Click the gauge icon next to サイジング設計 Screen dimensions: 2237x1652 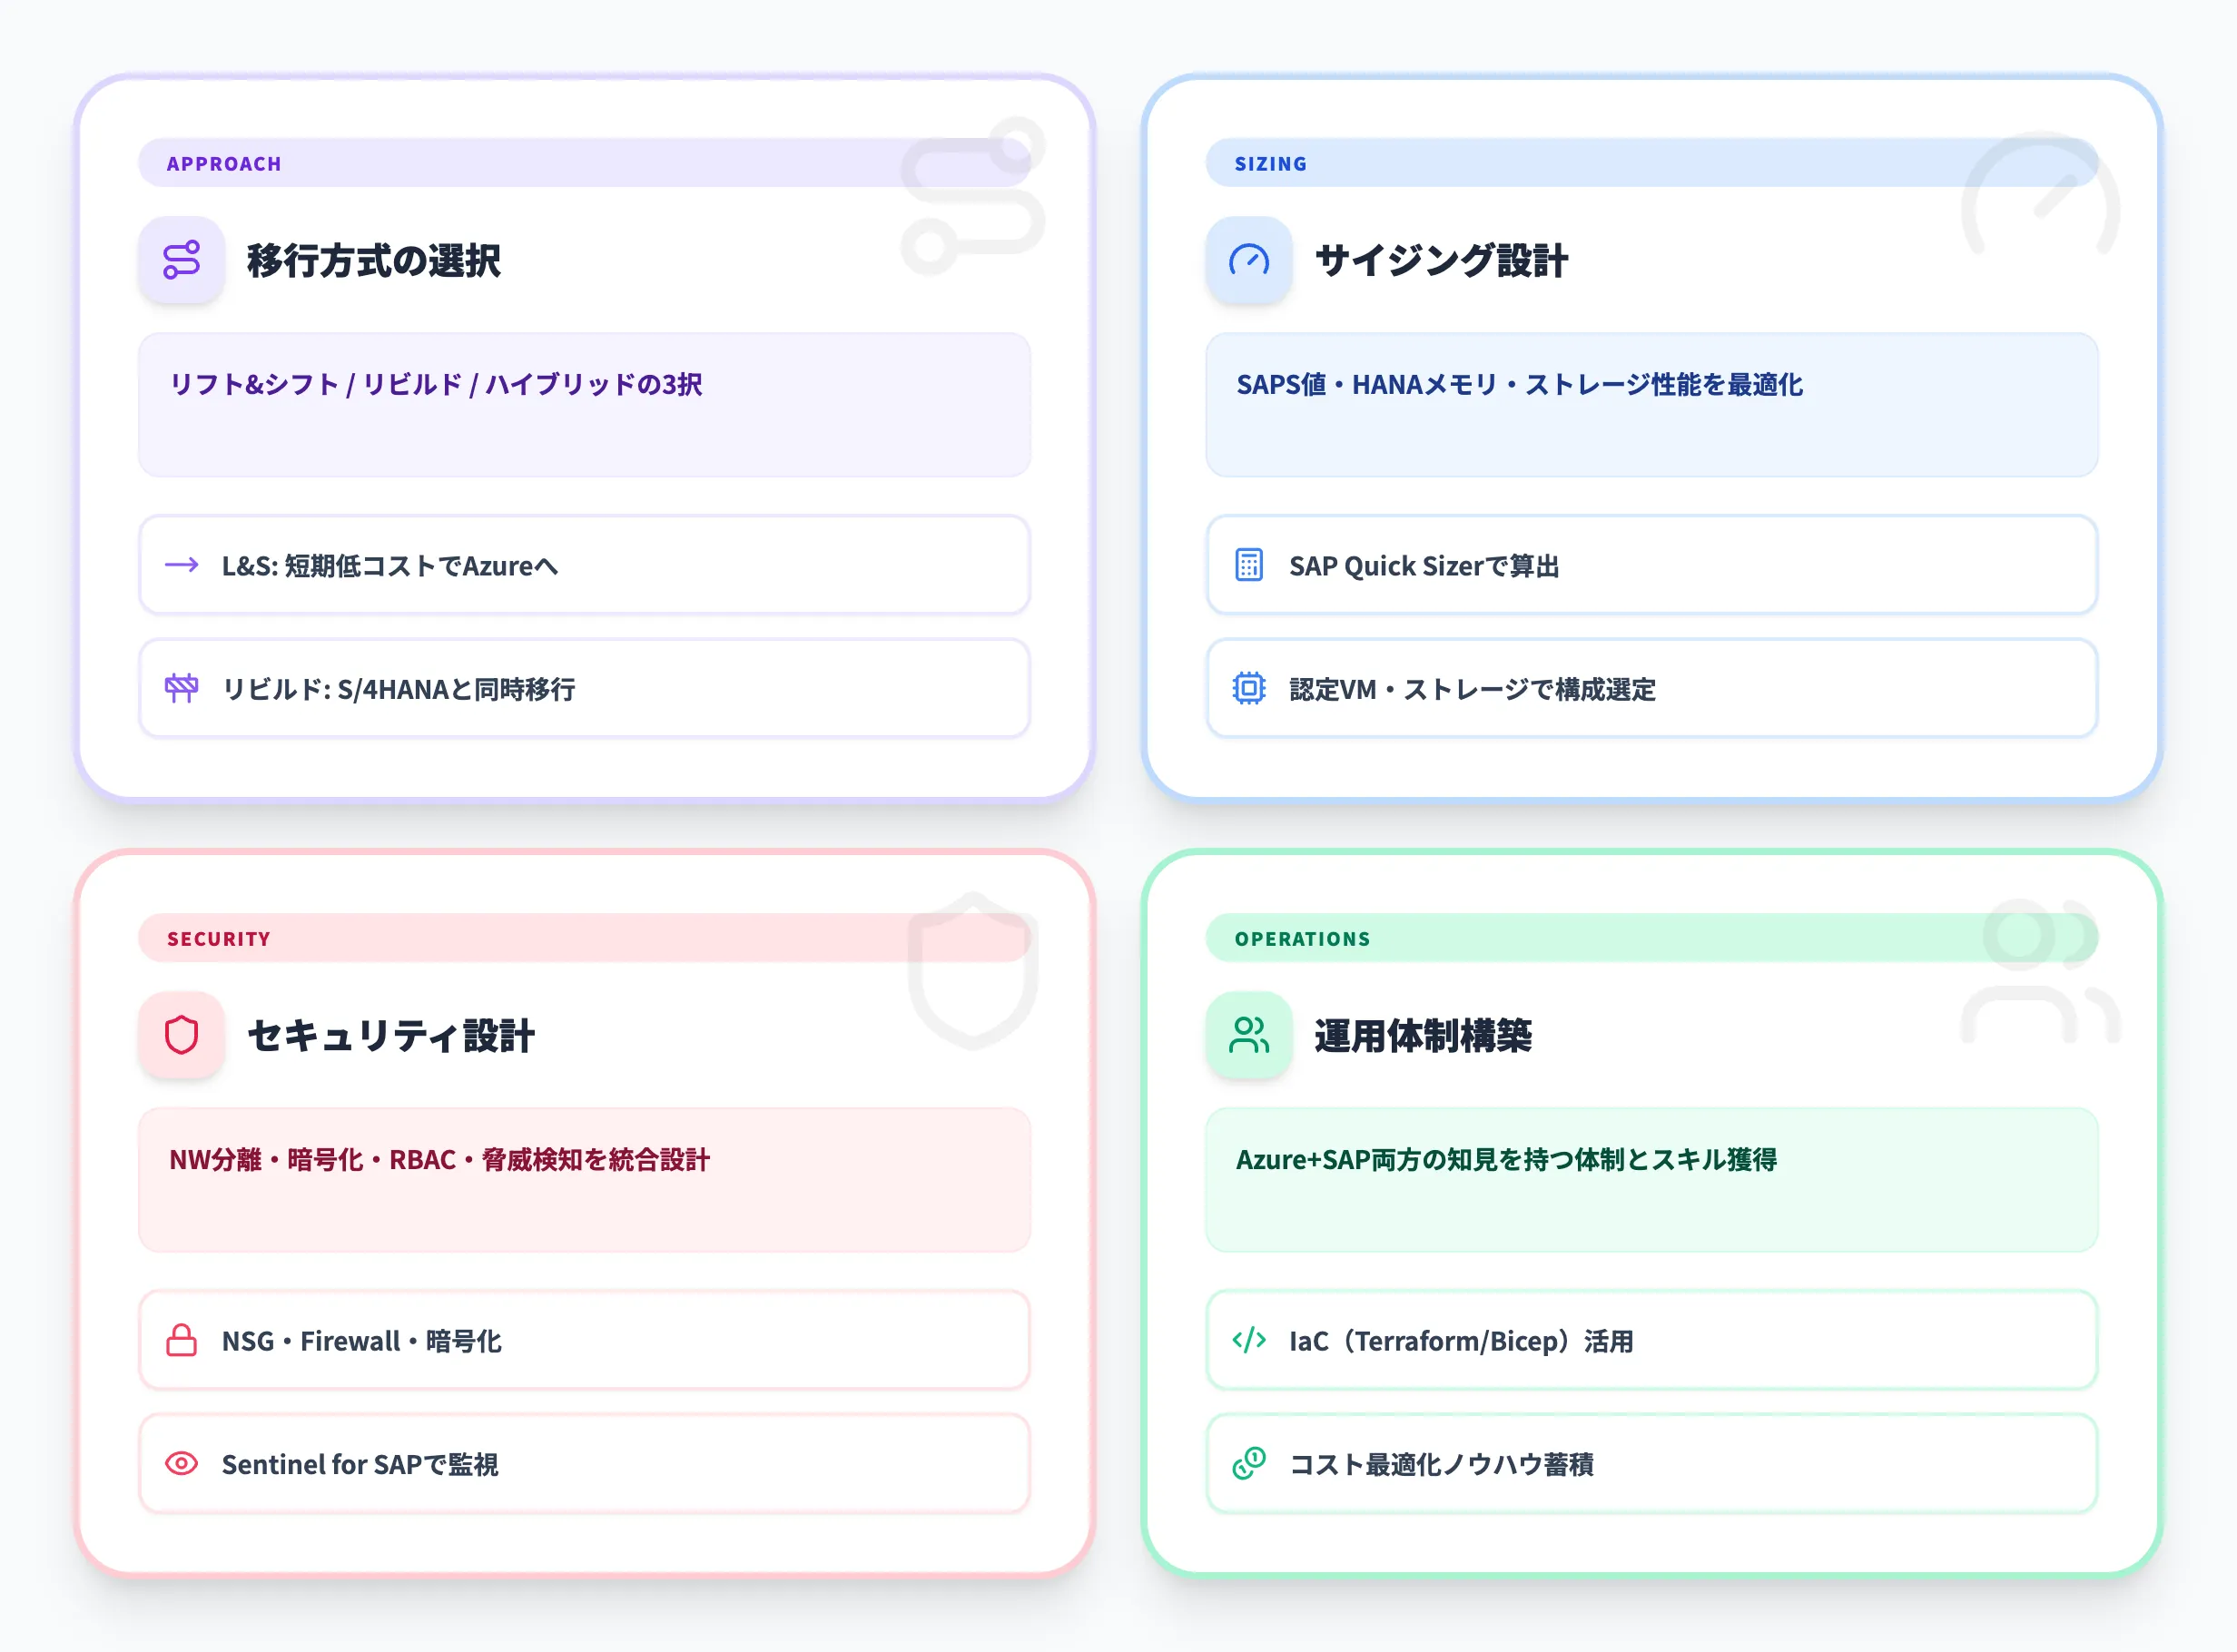pos(1249,262)
